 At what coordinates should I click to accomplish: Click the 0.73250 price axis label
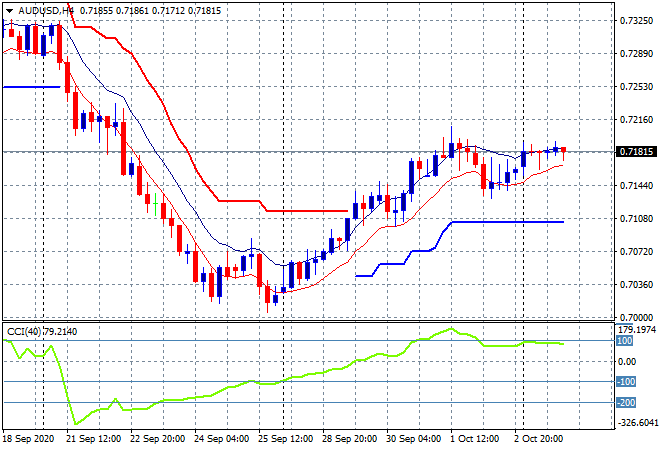coord(636,21)
